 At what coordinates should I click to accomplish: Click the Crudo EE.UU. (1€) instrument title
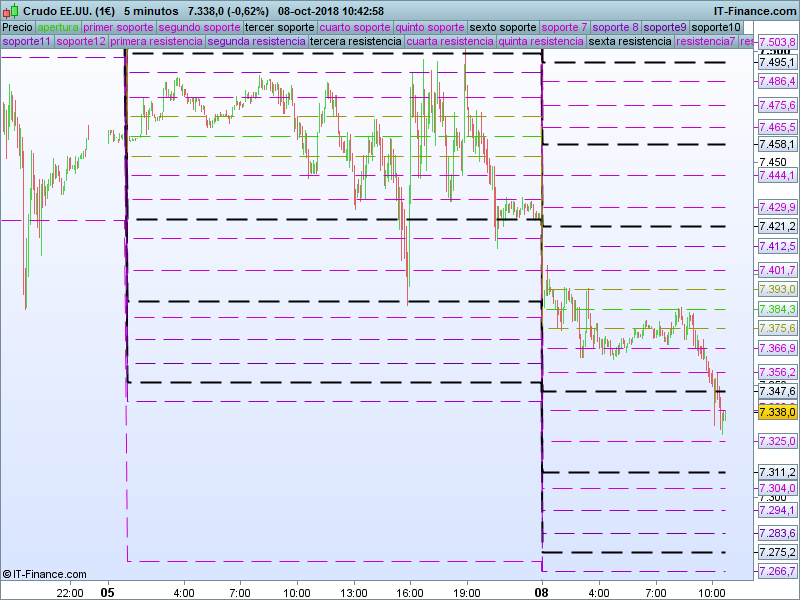[x=69, y=11]
